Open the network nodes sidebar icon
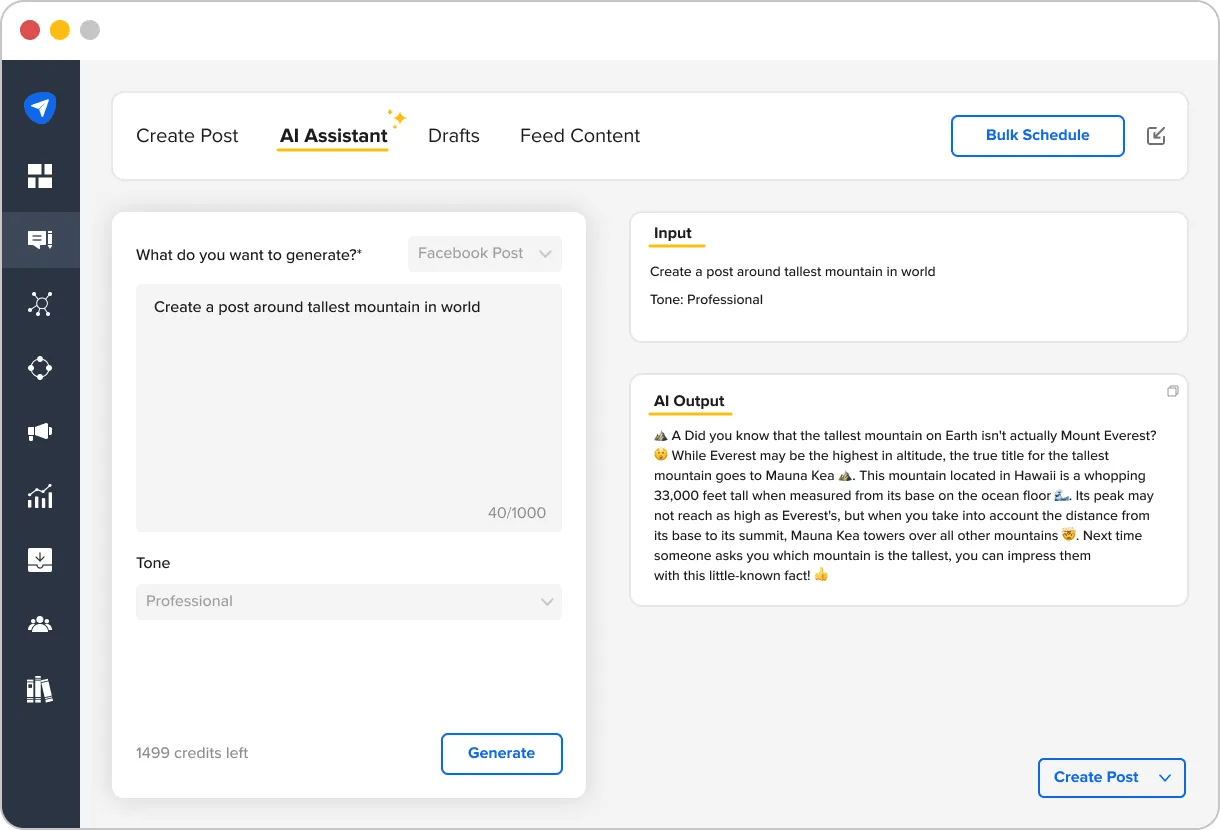1220x830 pixels. click(40, 304)
